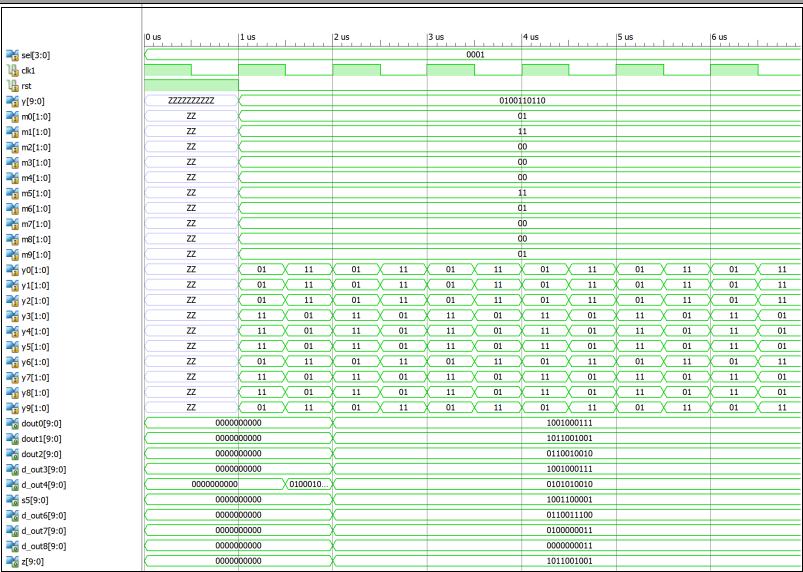The height and width of the screenshot is (572, 803).
Task: Select the m9[1:0] signal name
Action: pyautogui.click(x=38, y=254)
